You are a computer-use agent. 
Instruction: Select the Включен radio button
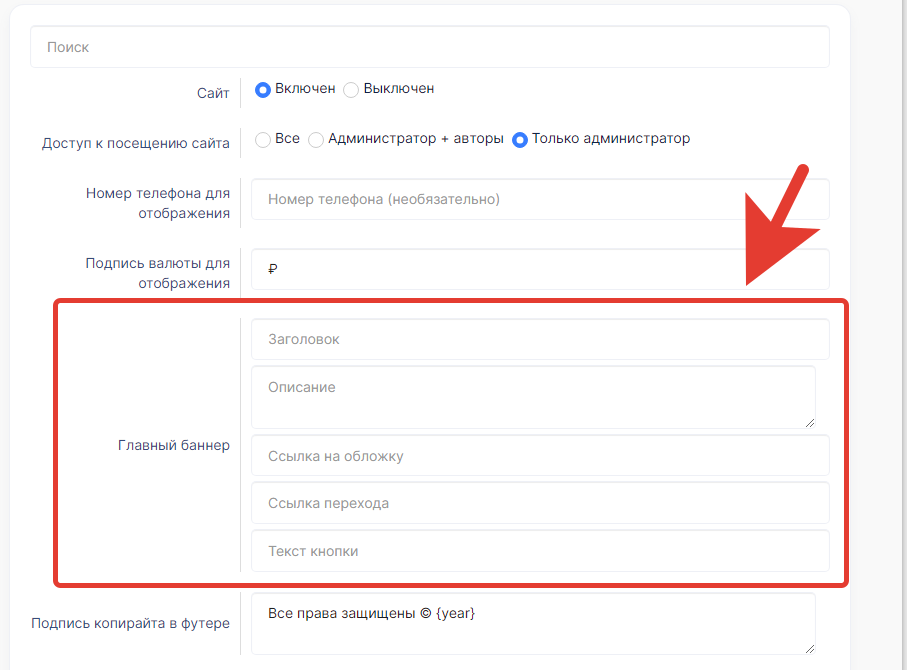point(263,90)
